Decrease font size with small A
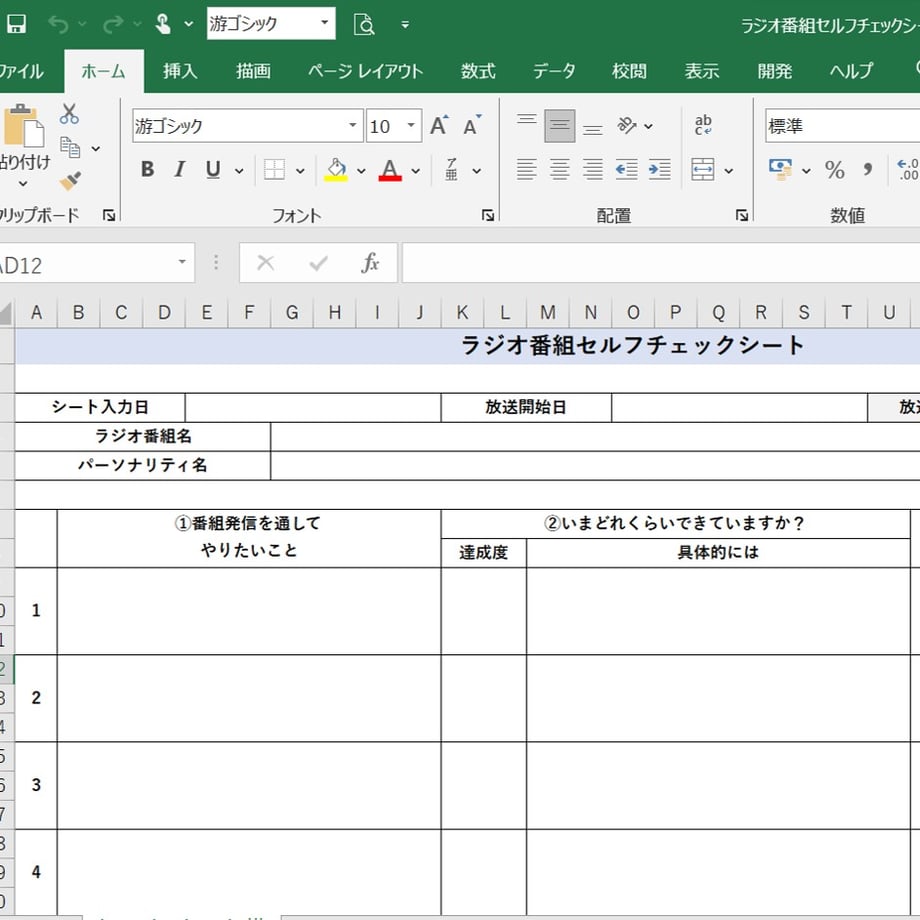 click(x=472, y=125)
